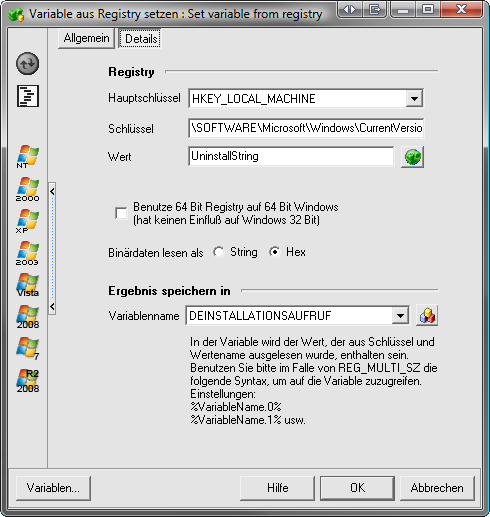This screenshot has height=517, width=490.
Task: Click the left-right arrows title bar icon
Action: (x=350, y=9)
